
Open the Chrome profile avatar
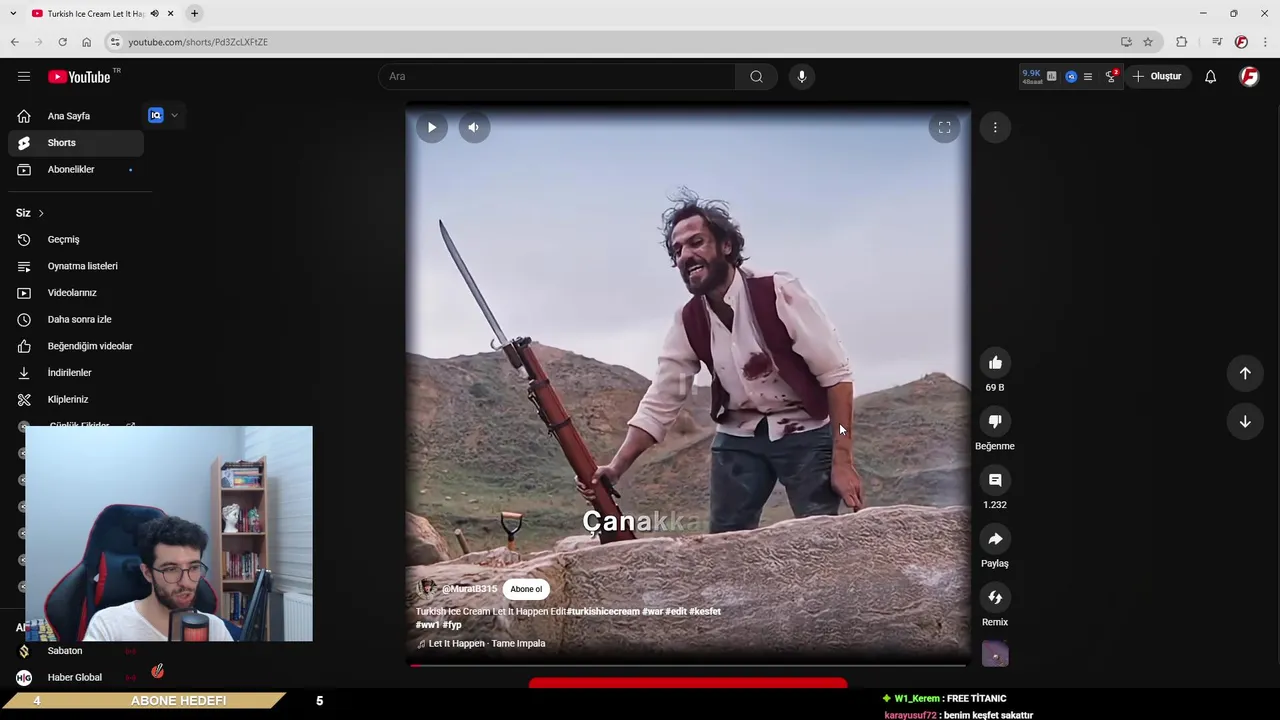(x=1241, y=42)
